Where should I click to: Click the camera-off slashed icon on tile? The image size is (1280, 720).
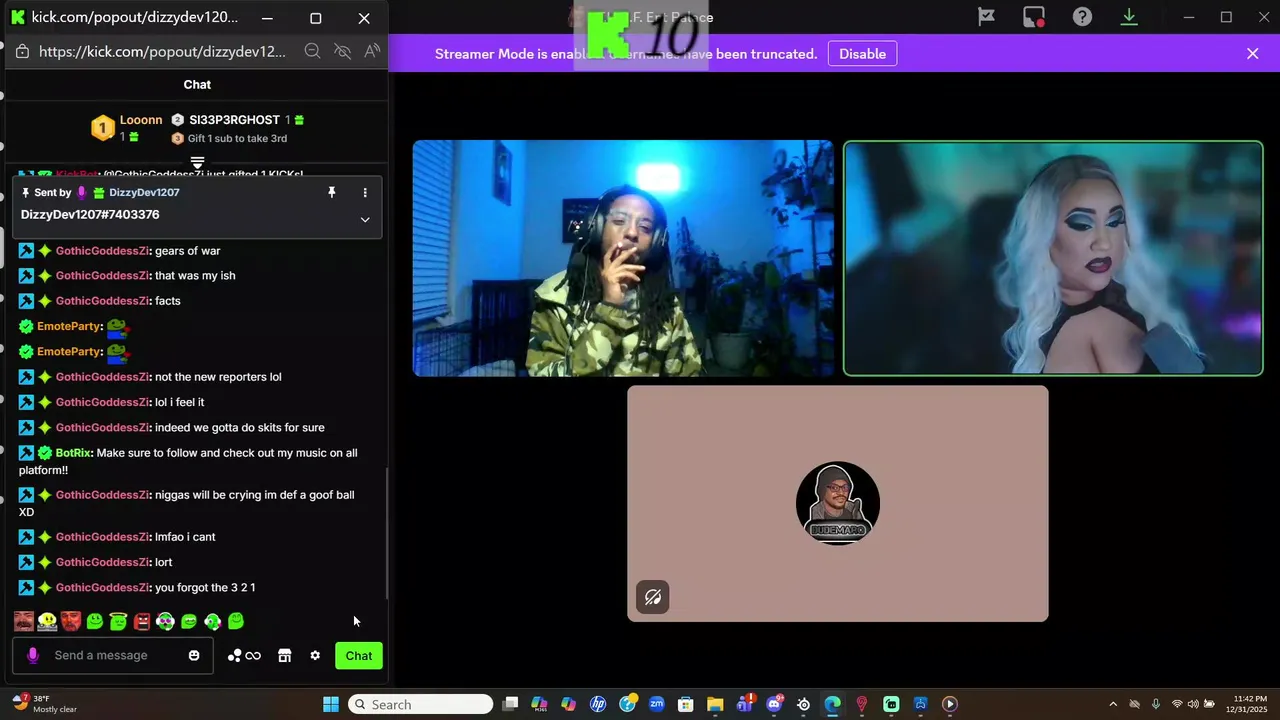coord(653,597)
